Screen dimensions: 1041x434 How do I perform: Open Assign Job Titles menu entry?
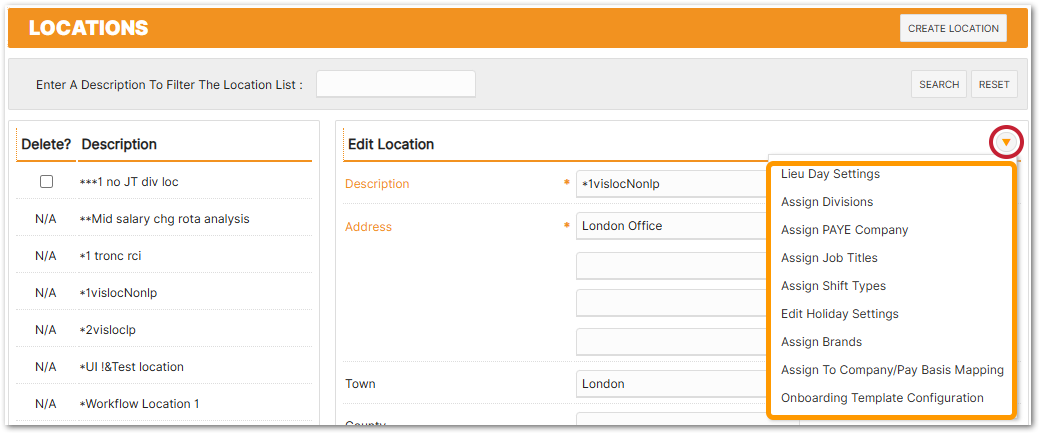[829, 258]
